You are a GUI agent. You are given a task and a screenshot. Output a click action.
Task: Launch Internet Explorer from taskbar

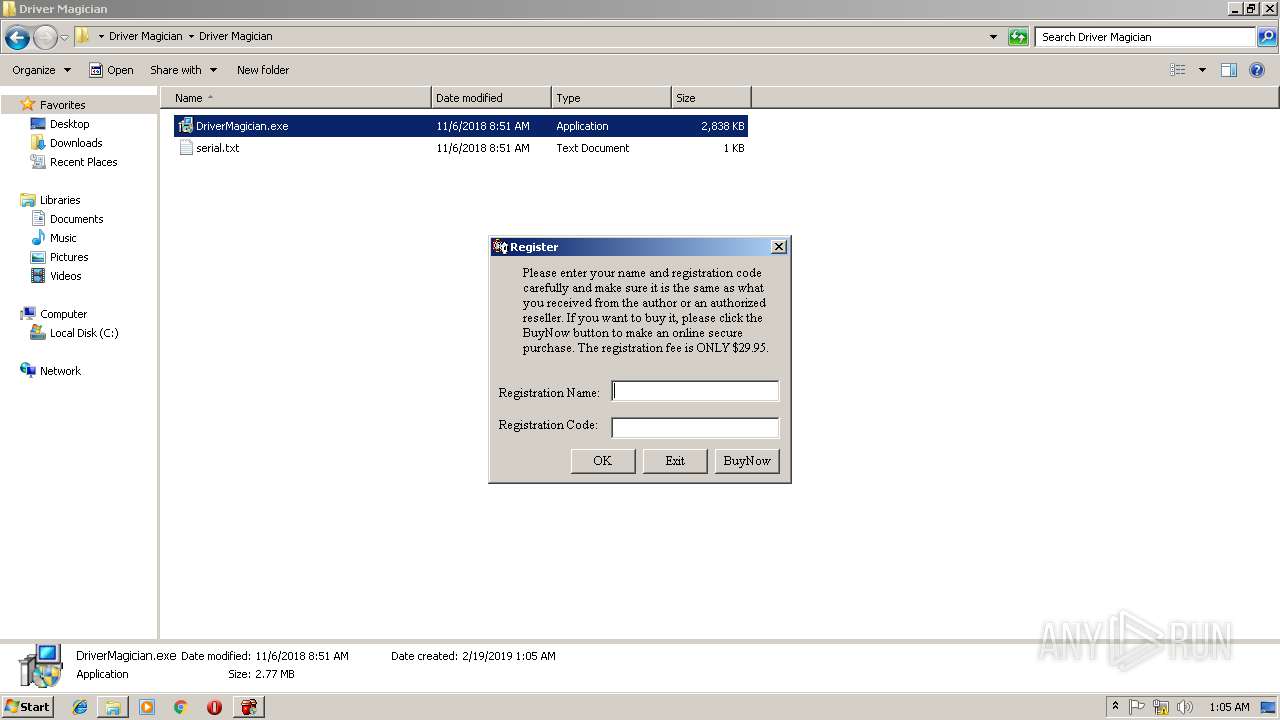80,707
